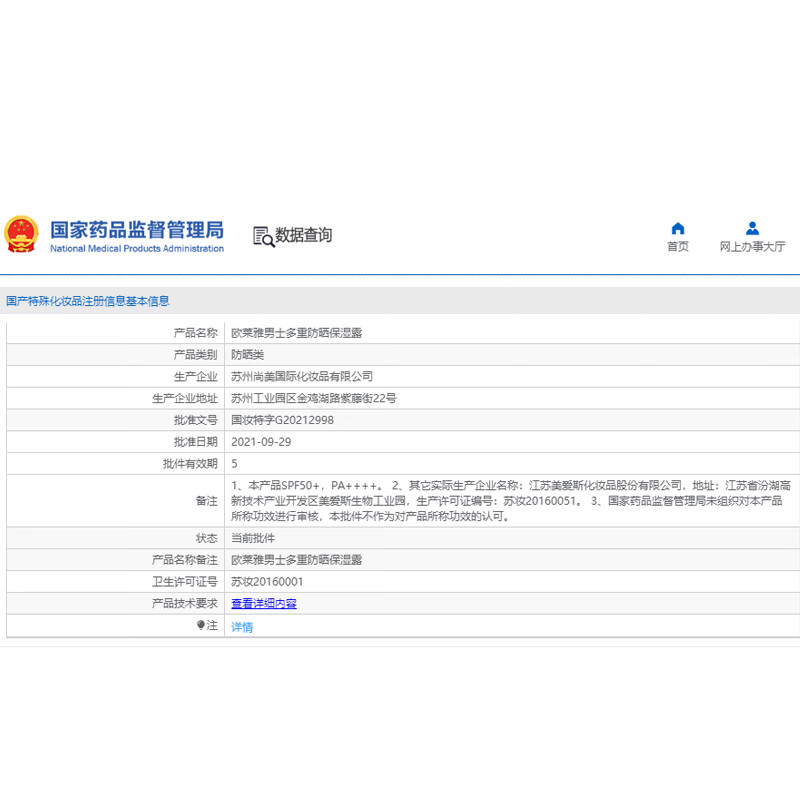
Task: Click 苏妆20160001 license value
Action: click(267, 582)
